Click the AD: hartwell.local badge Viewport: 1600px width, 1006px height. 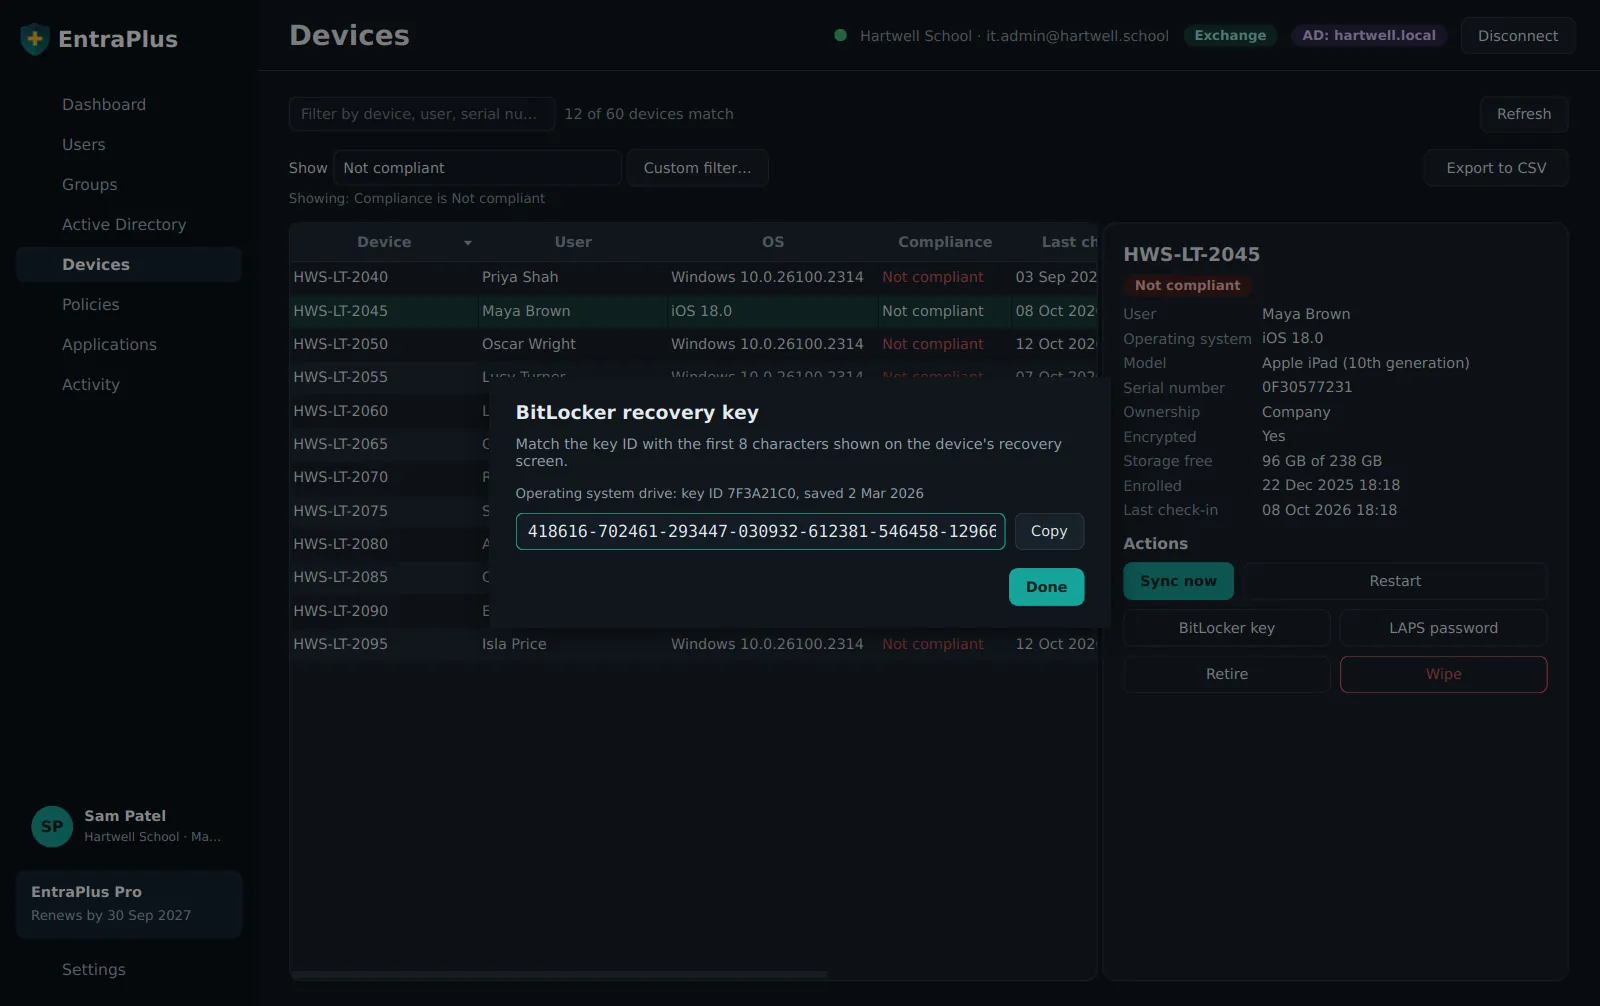tap(1369, 36)
